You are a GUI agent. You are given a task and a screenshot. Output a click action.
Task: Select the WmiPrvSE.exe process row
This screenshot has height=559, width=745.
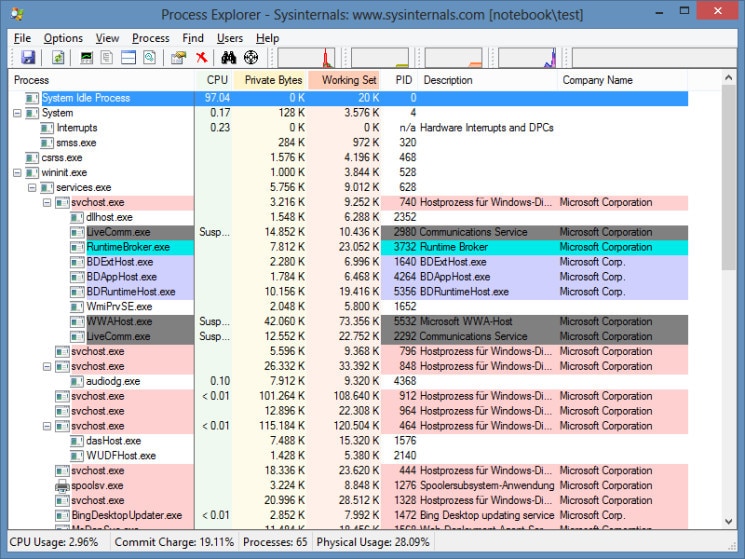(348, 307)
